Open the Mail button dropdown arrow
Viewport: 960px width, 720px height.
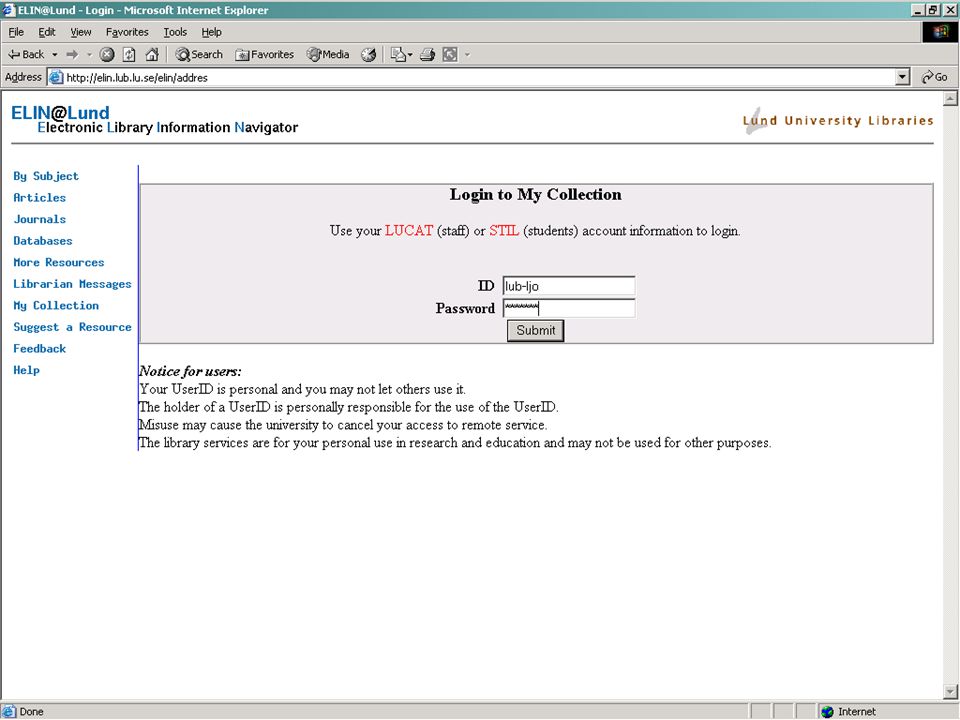[x=410, y=54]
